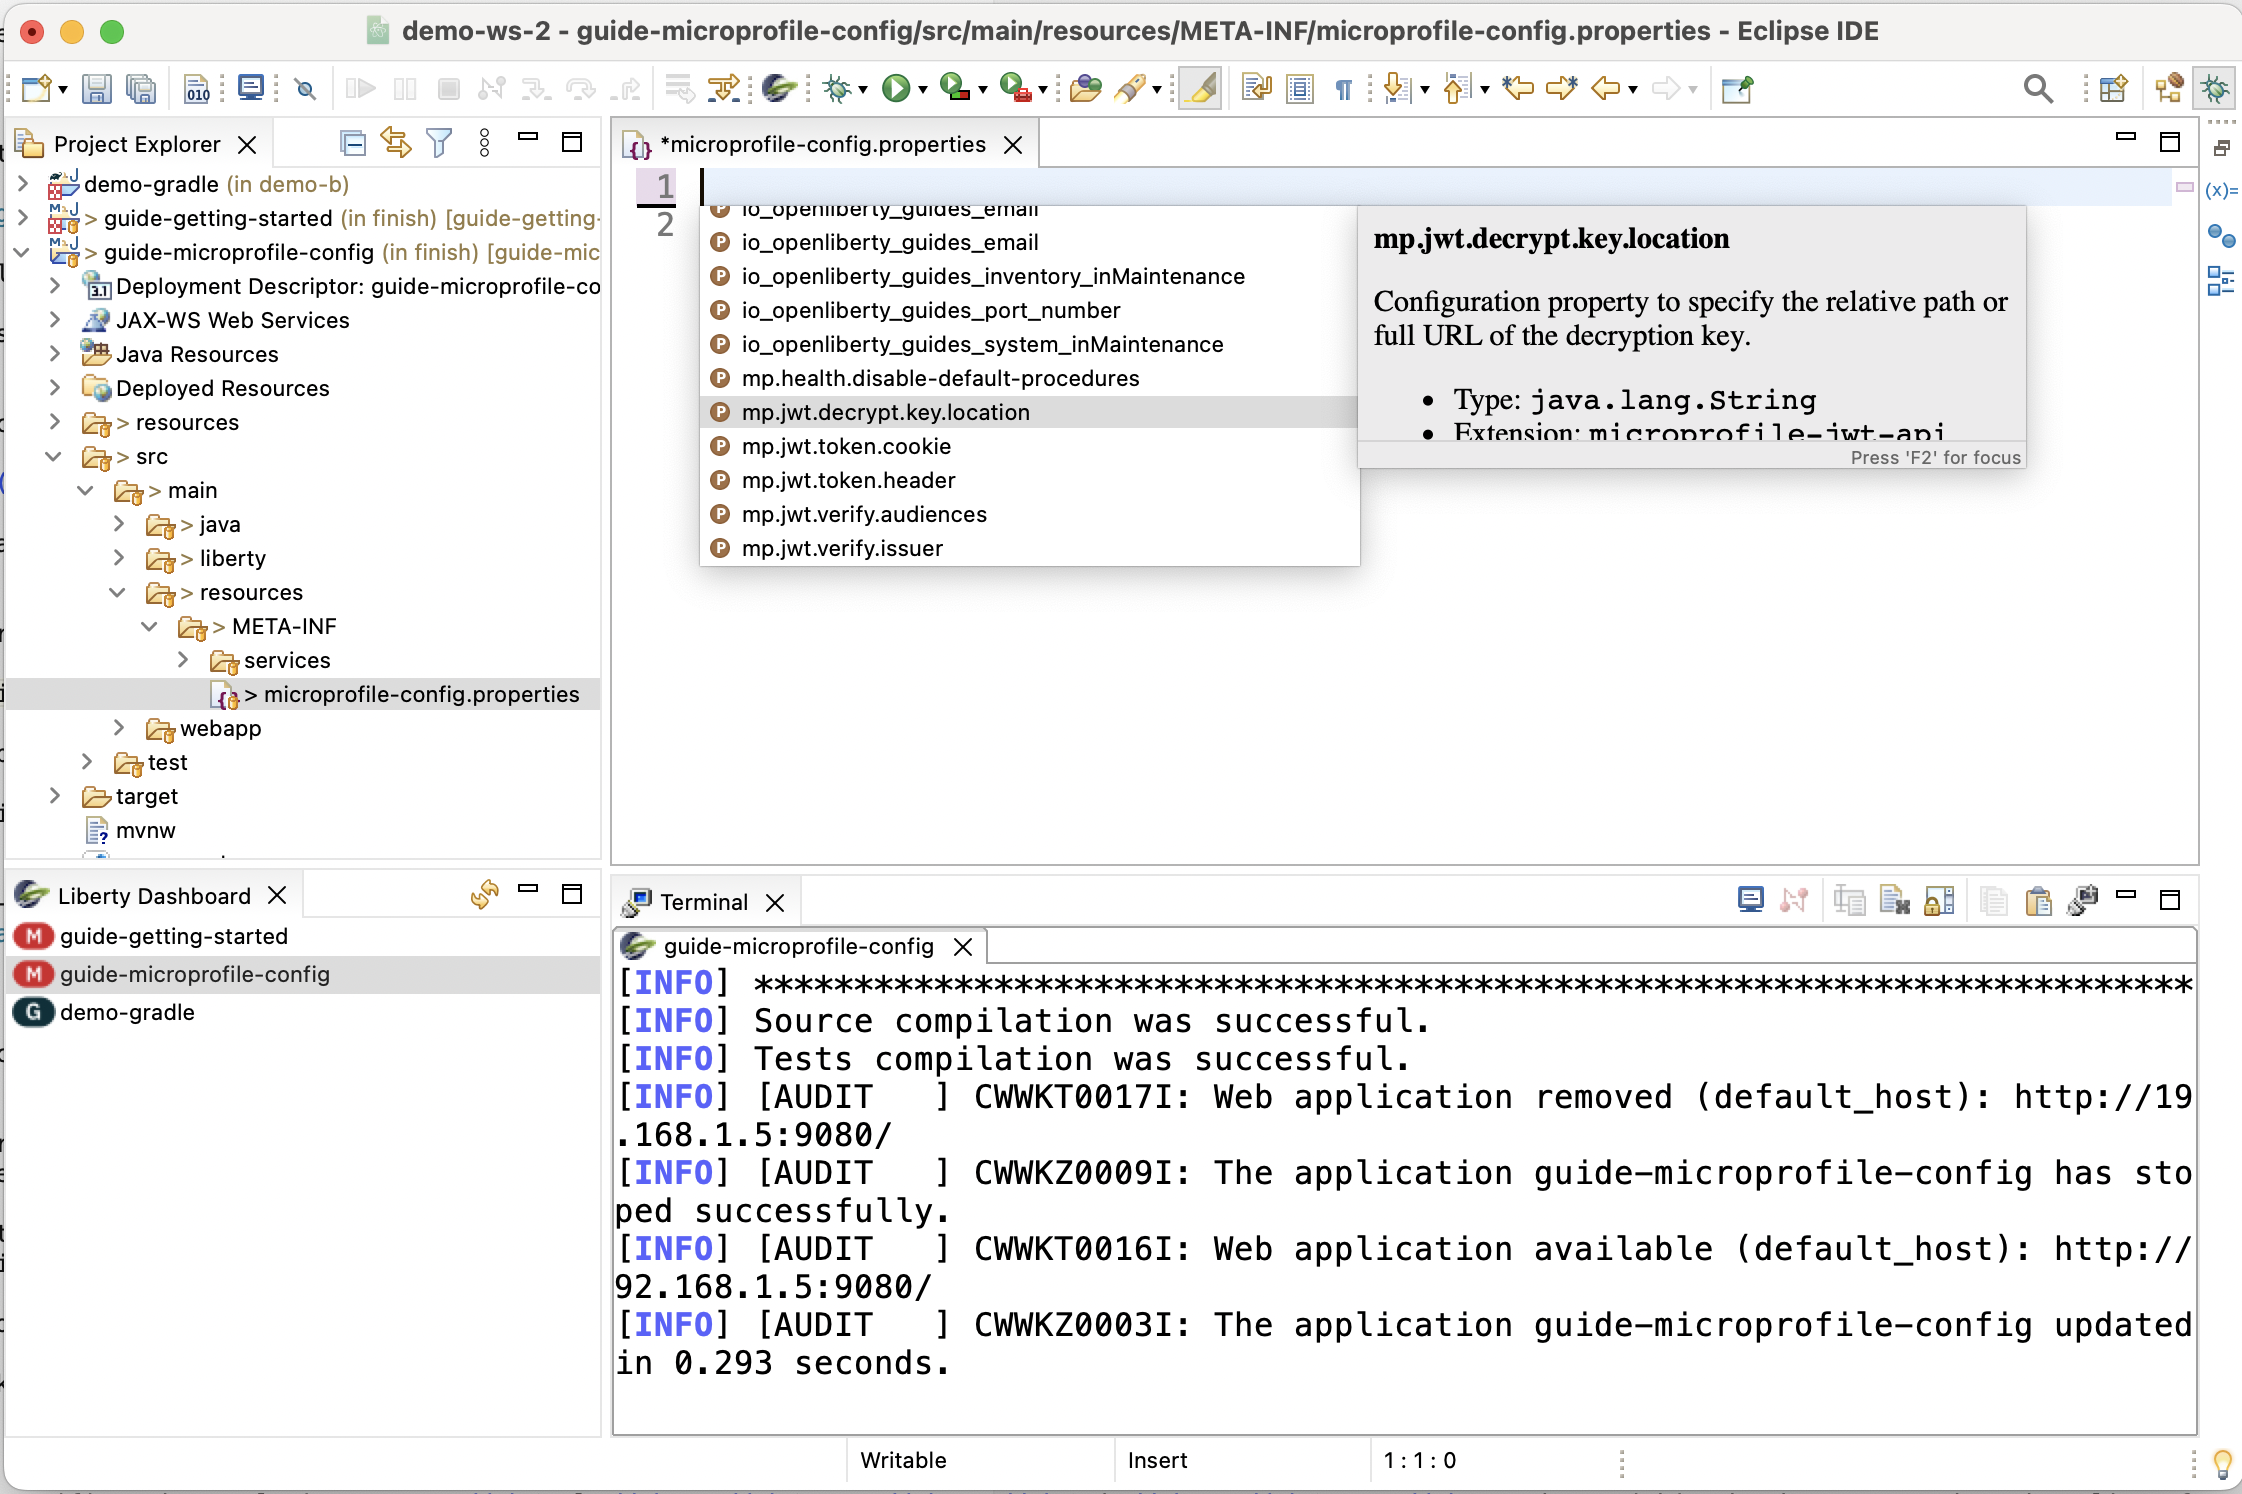Choose mp.jwt.token.cookie completion proposal
Image resolution: width=2242 pixels, height=1494 pixels.
coord(1029,446)
